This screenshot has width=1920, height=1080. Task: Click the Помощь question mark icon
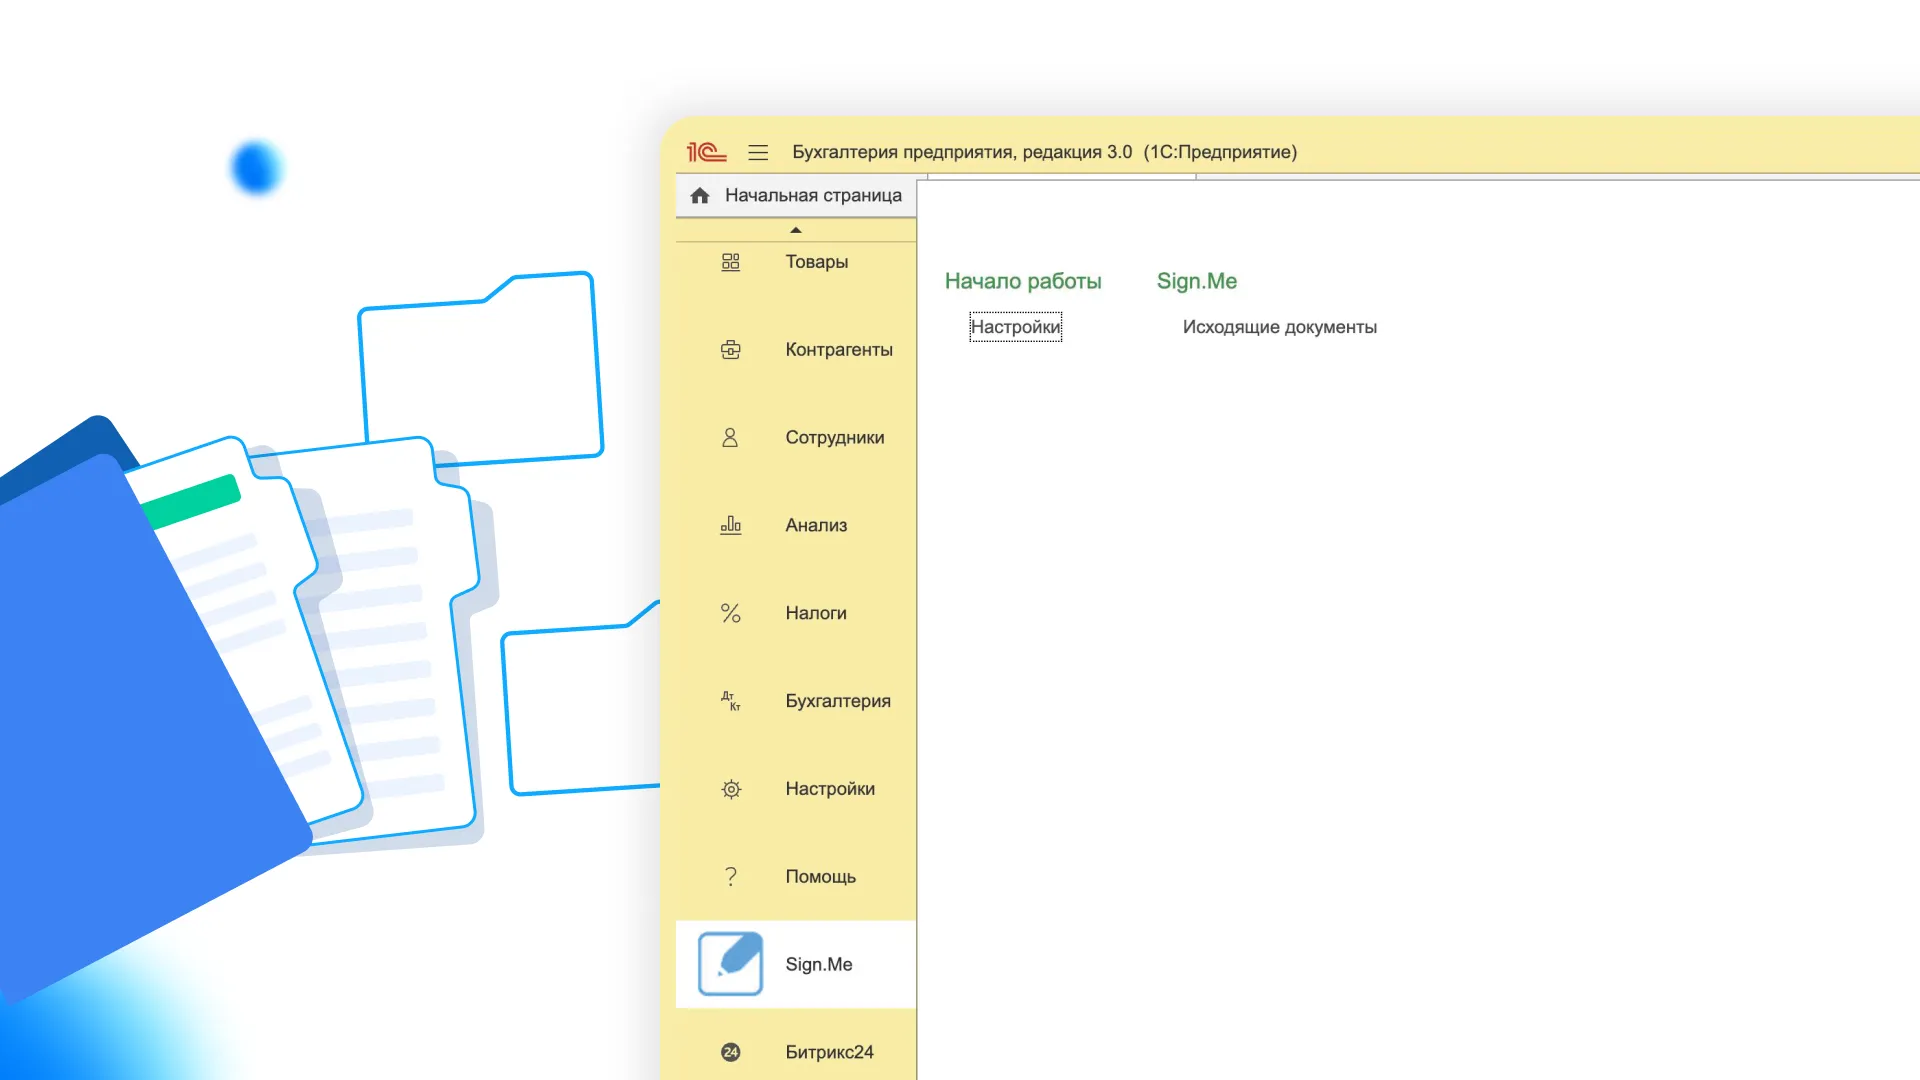pyautogui.click(x=731, y=877)
